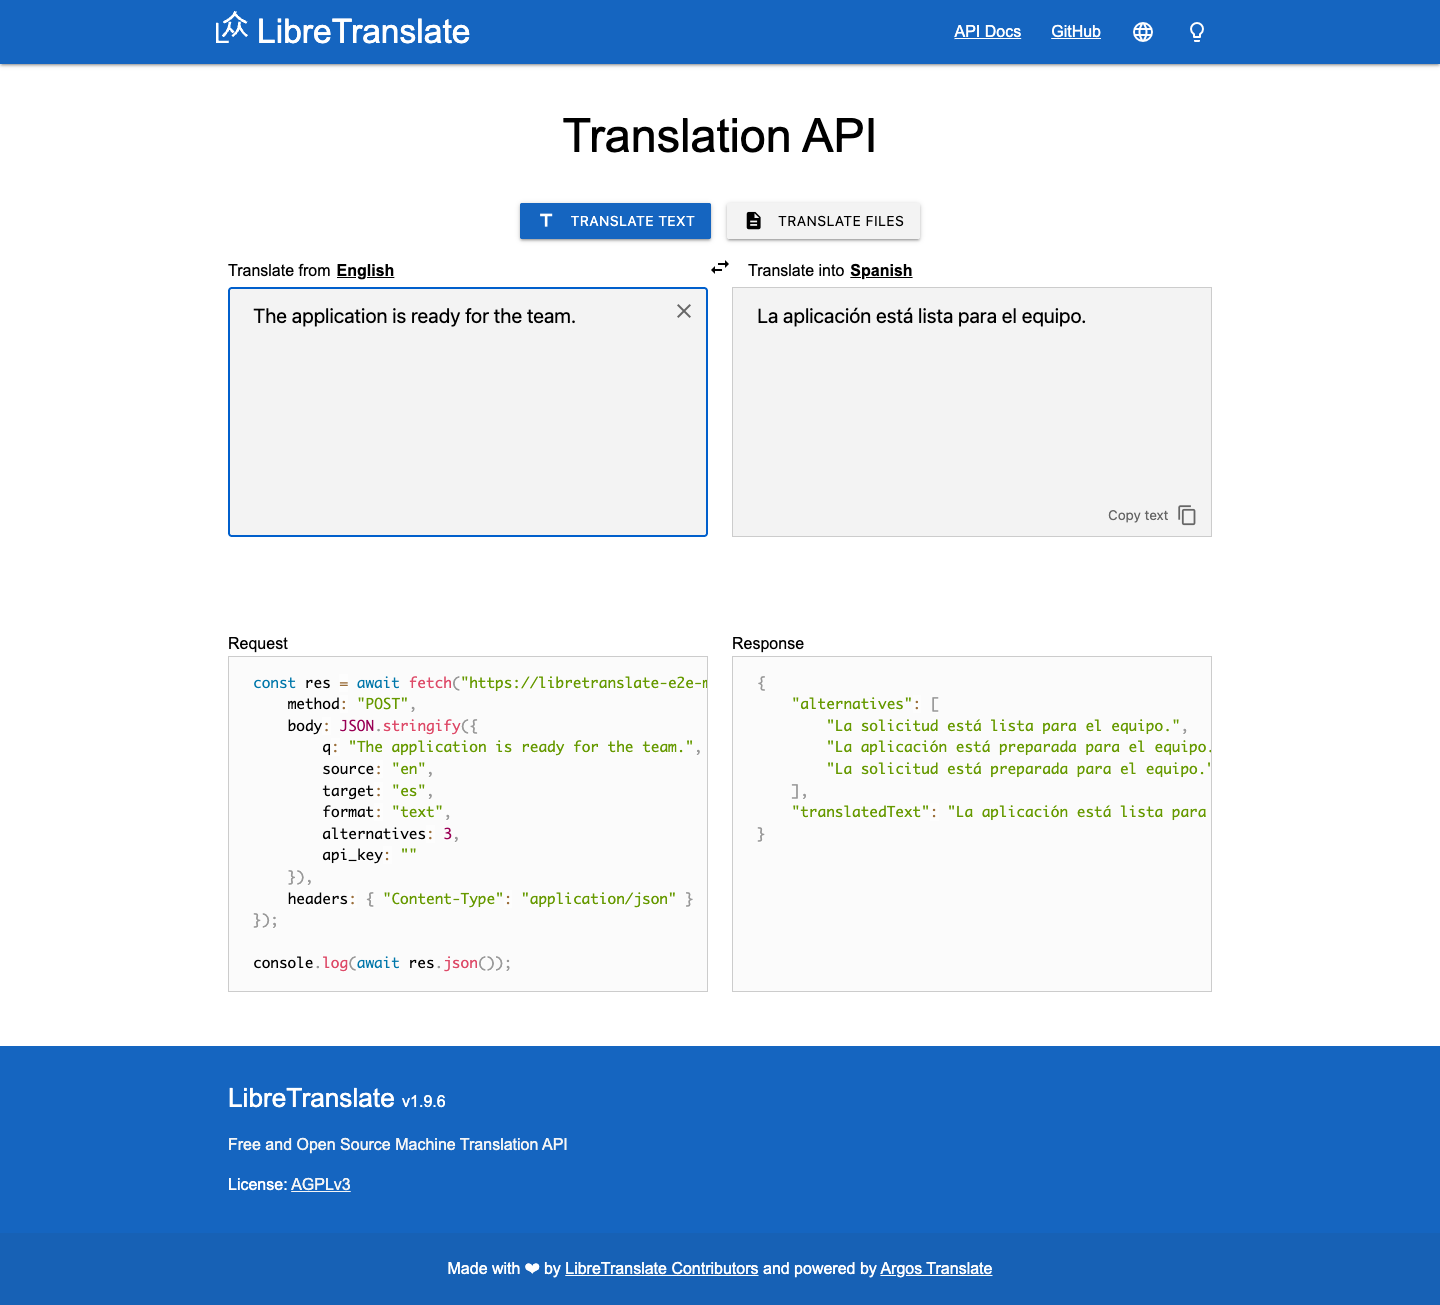The height and width of the screenshot is (1305, 1440).
Task: Click the 'target: "es"' line in Request
Action: coord(377,791)
